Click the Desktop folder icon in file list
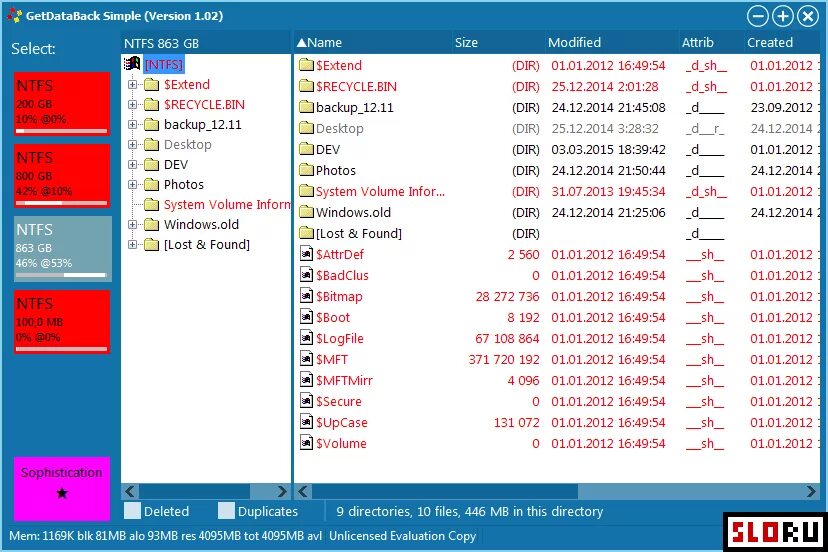Screen dimensions: 828x552 click(306, 128)
